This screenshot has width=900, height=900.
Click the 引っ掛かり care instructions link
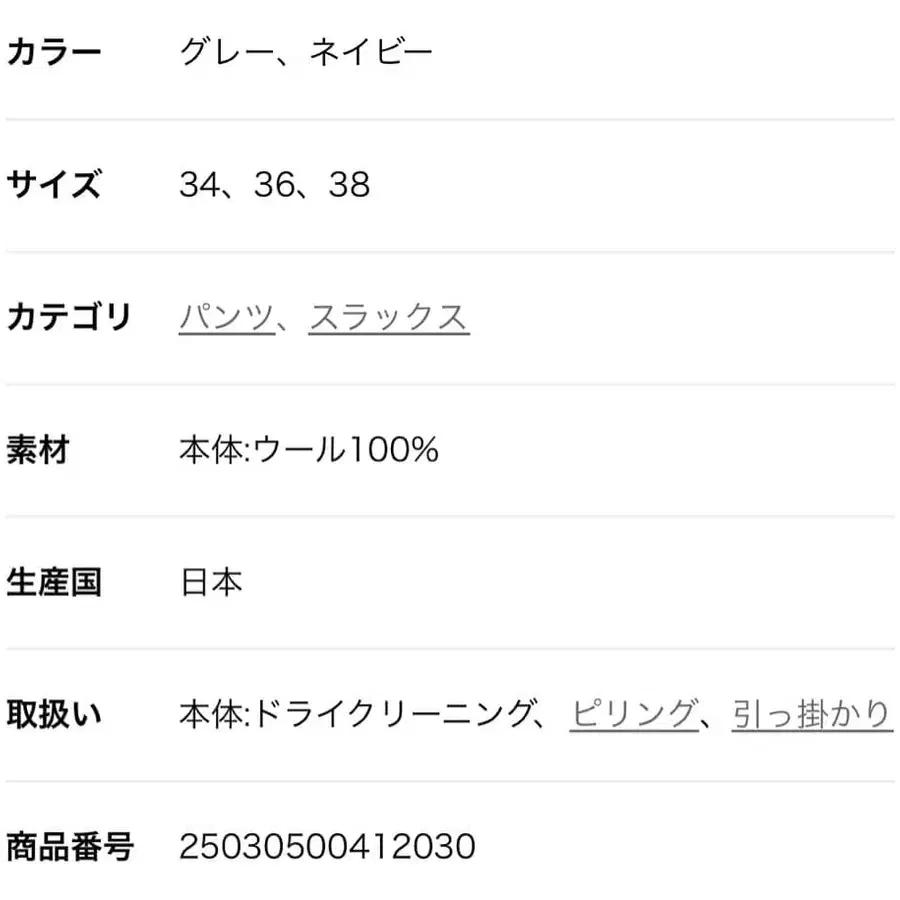point(811,712)
